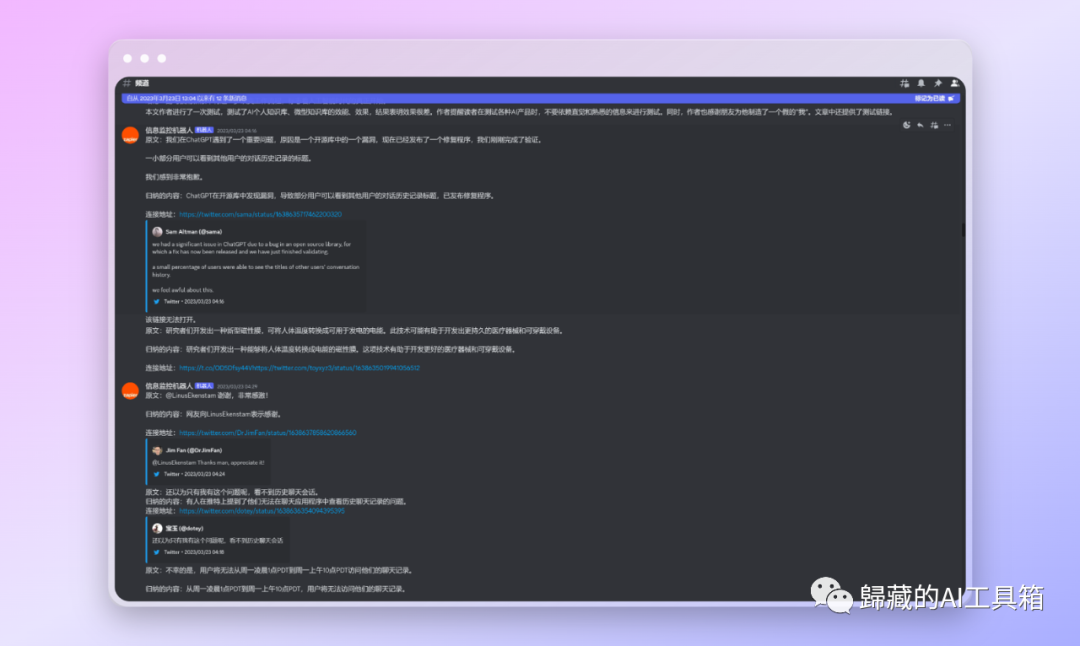
Task: Click the Sam Altman (@sama) embed author name
Action: [194, 232]
